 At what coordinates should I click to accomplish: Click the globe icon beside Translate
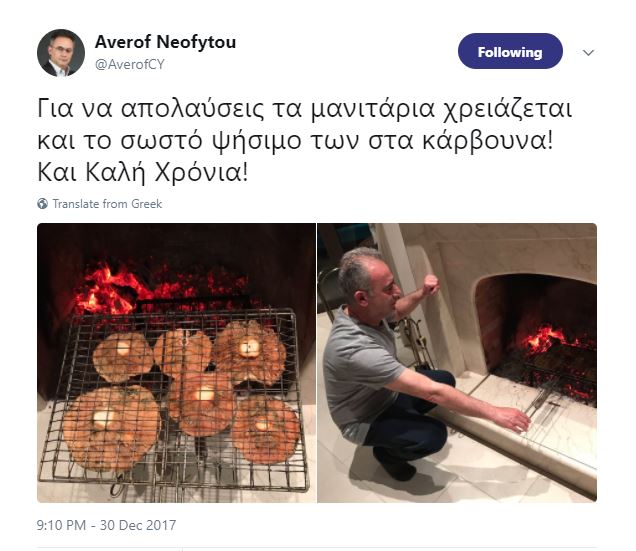(x=43, y=204)
